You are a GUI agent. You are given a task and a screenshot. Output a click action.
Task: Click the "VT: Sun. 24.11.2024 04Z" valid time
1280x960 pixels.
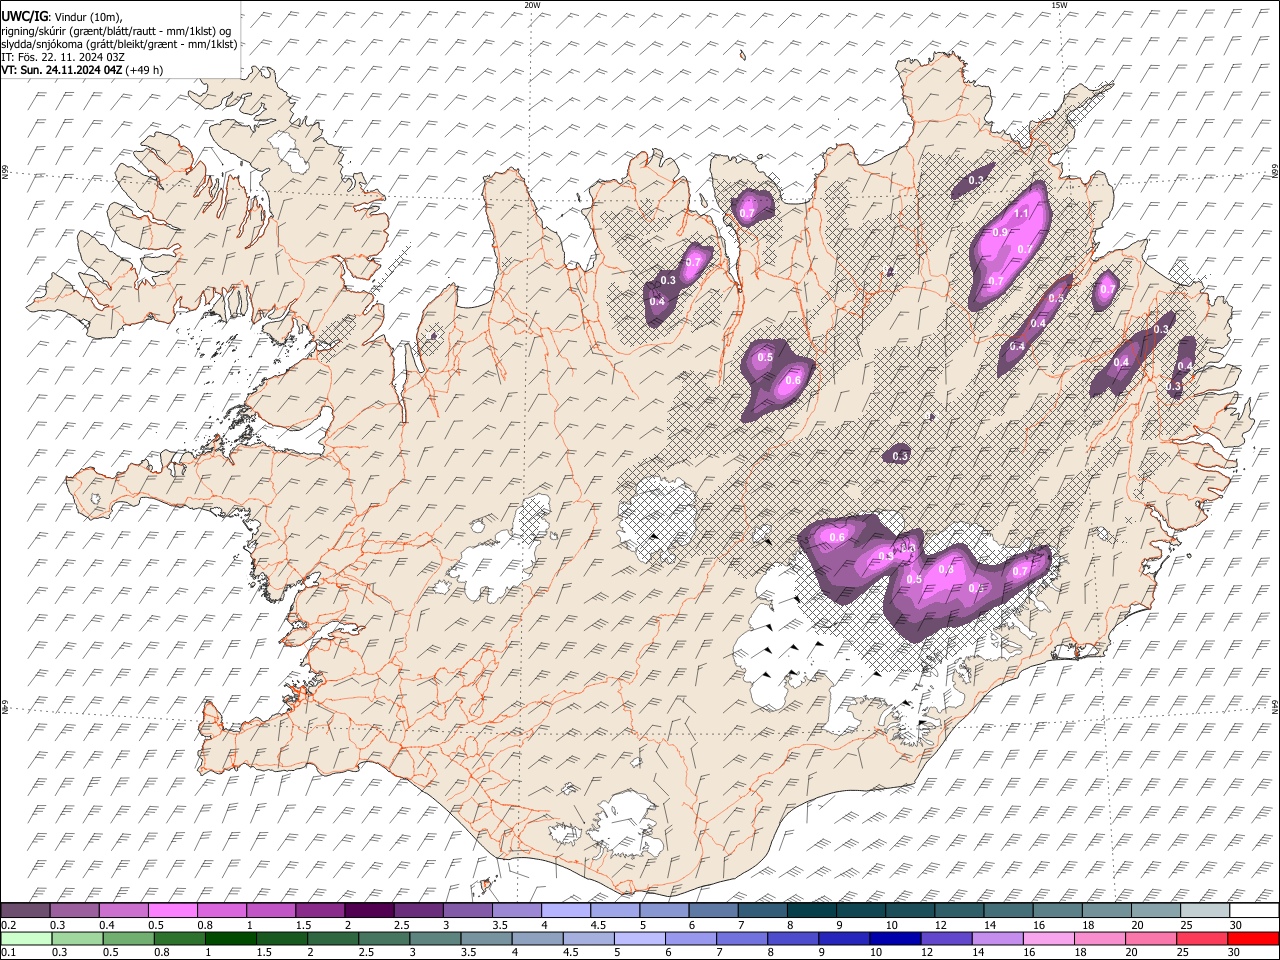[x=63, y=70]
